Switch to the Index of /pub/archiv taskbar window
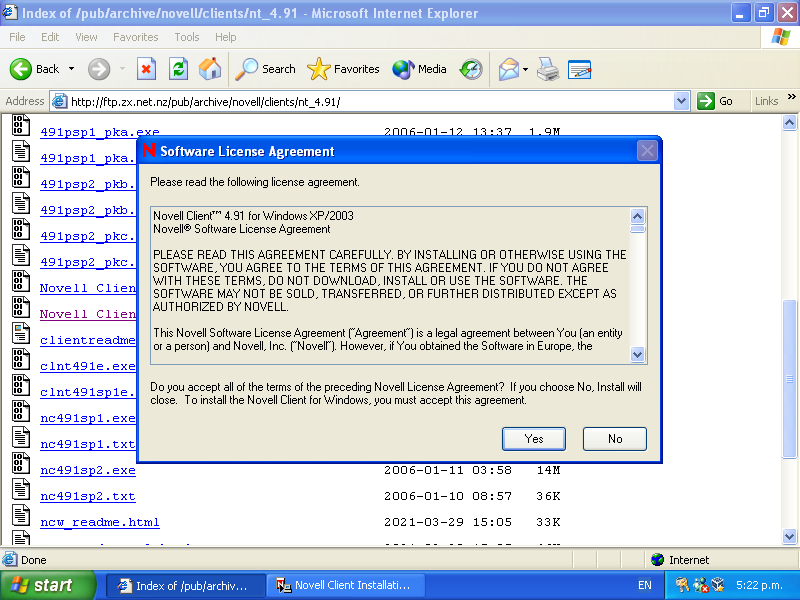The width and height of the screenshot is (800, 600). [186, 586]
